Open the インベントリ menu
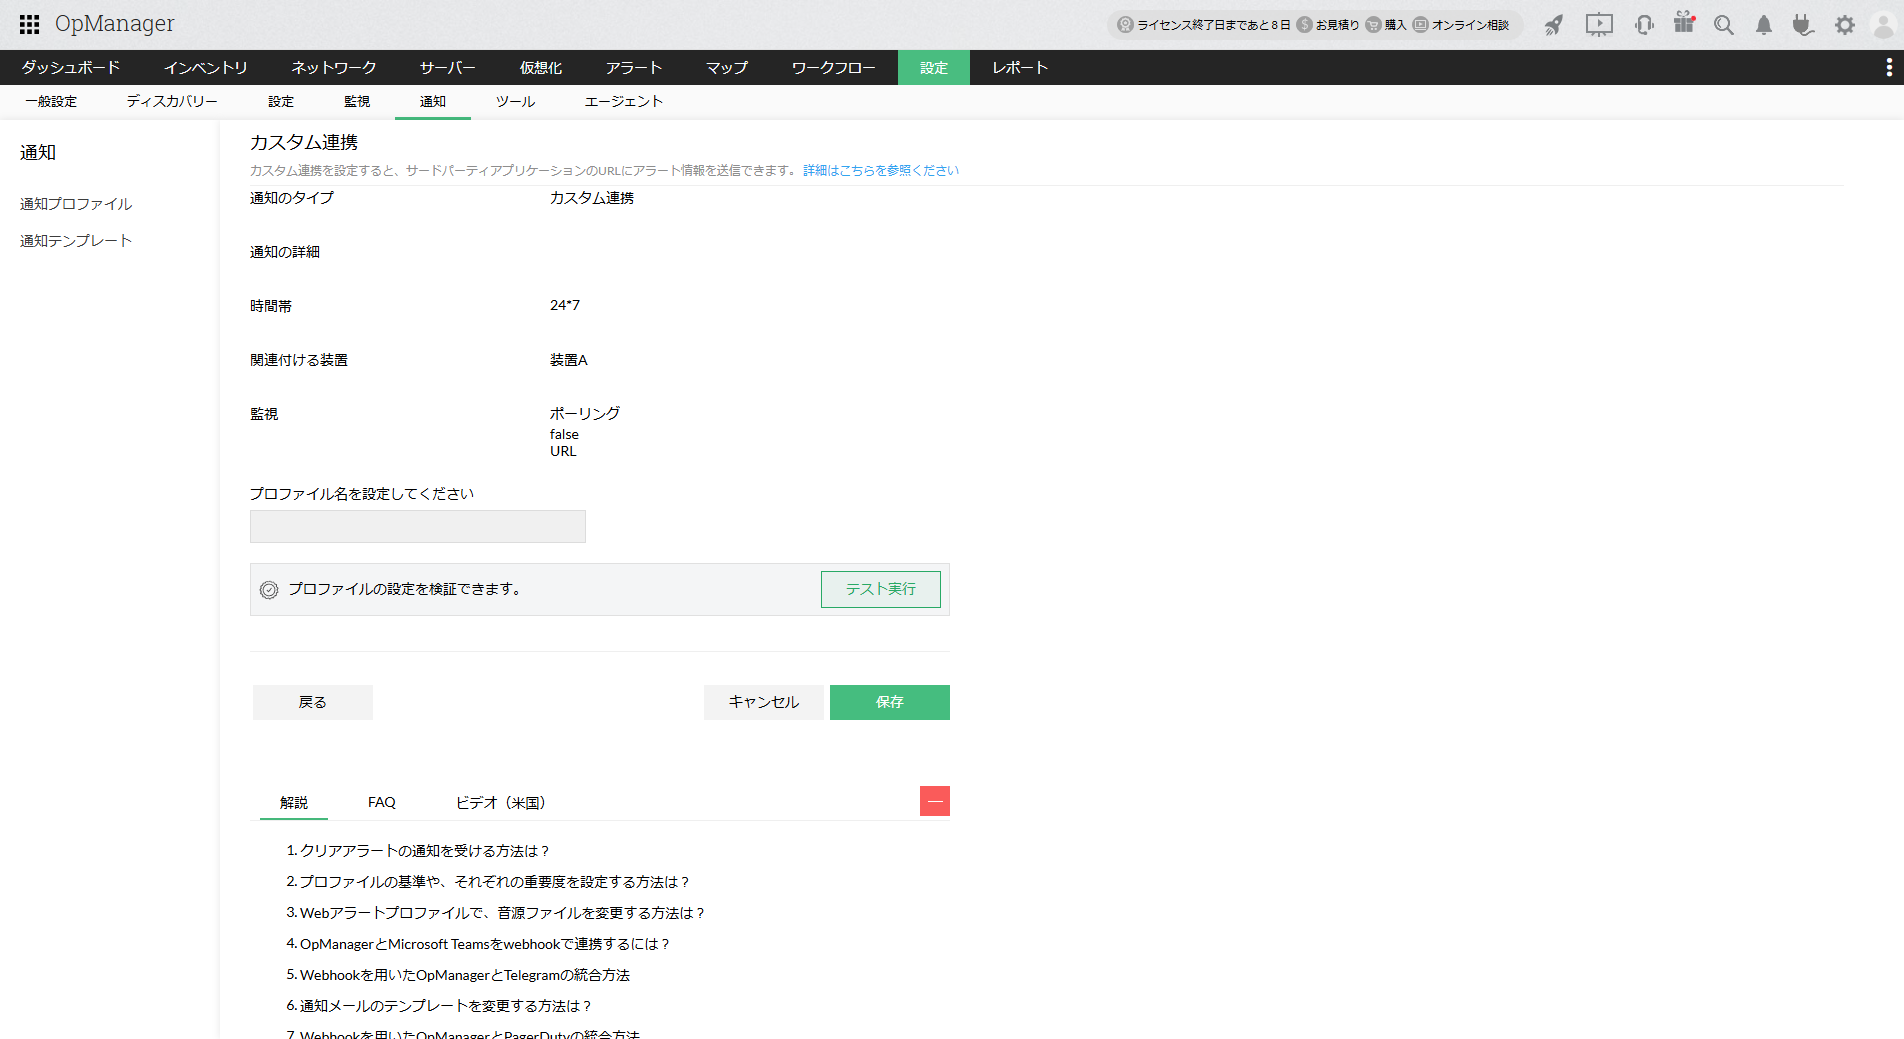The image size is (1904, 1039). pyautogui.click(x=206, y=67)
